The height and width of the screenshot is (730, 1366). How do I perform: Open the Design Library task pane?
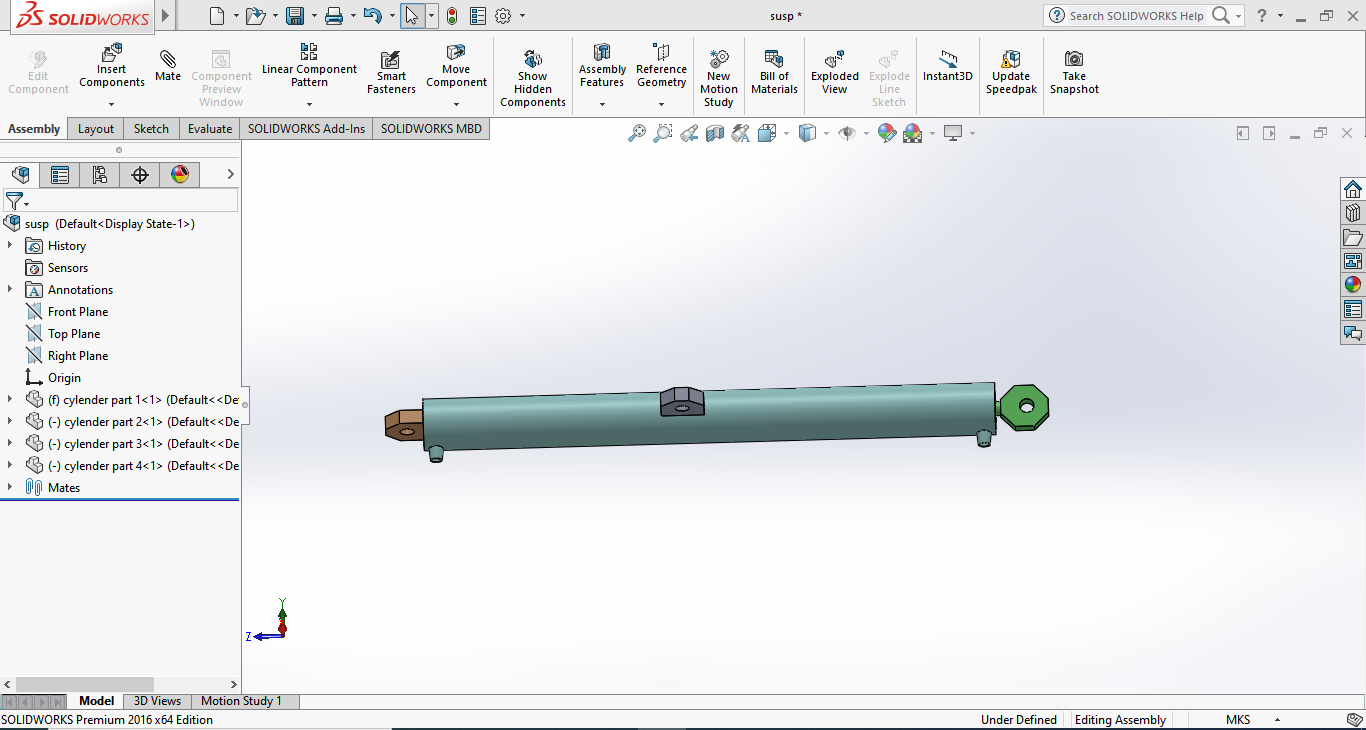point(1353,212)
